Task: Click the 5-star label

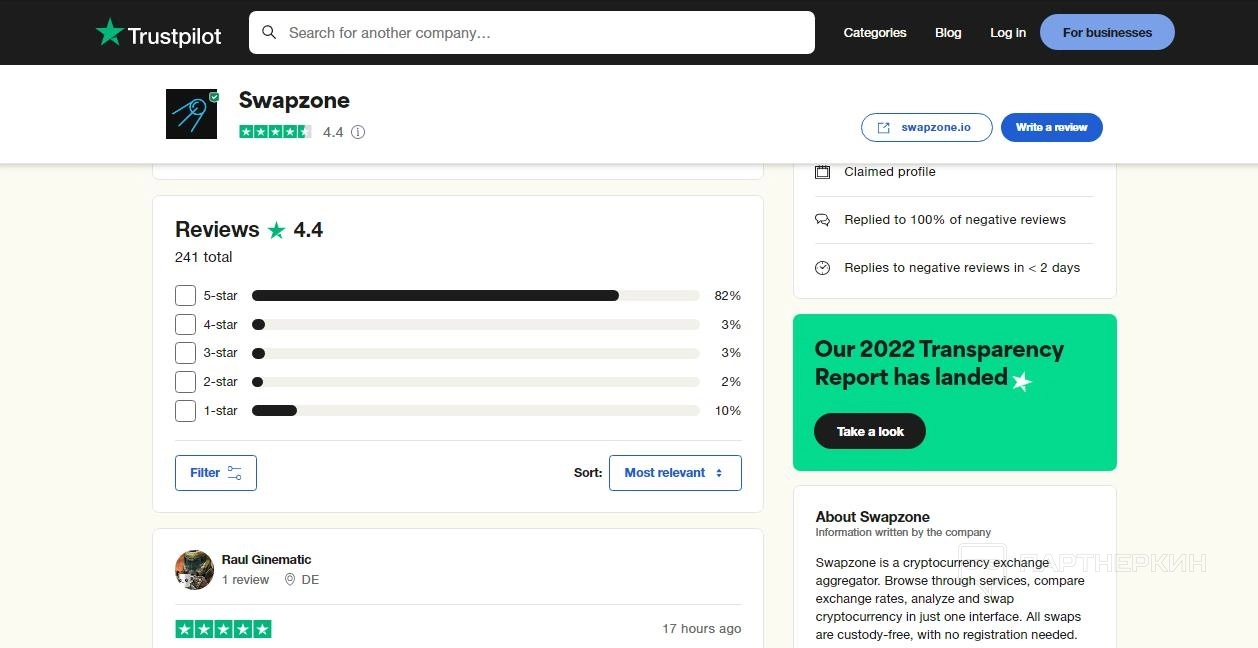Action: point(220,296)
